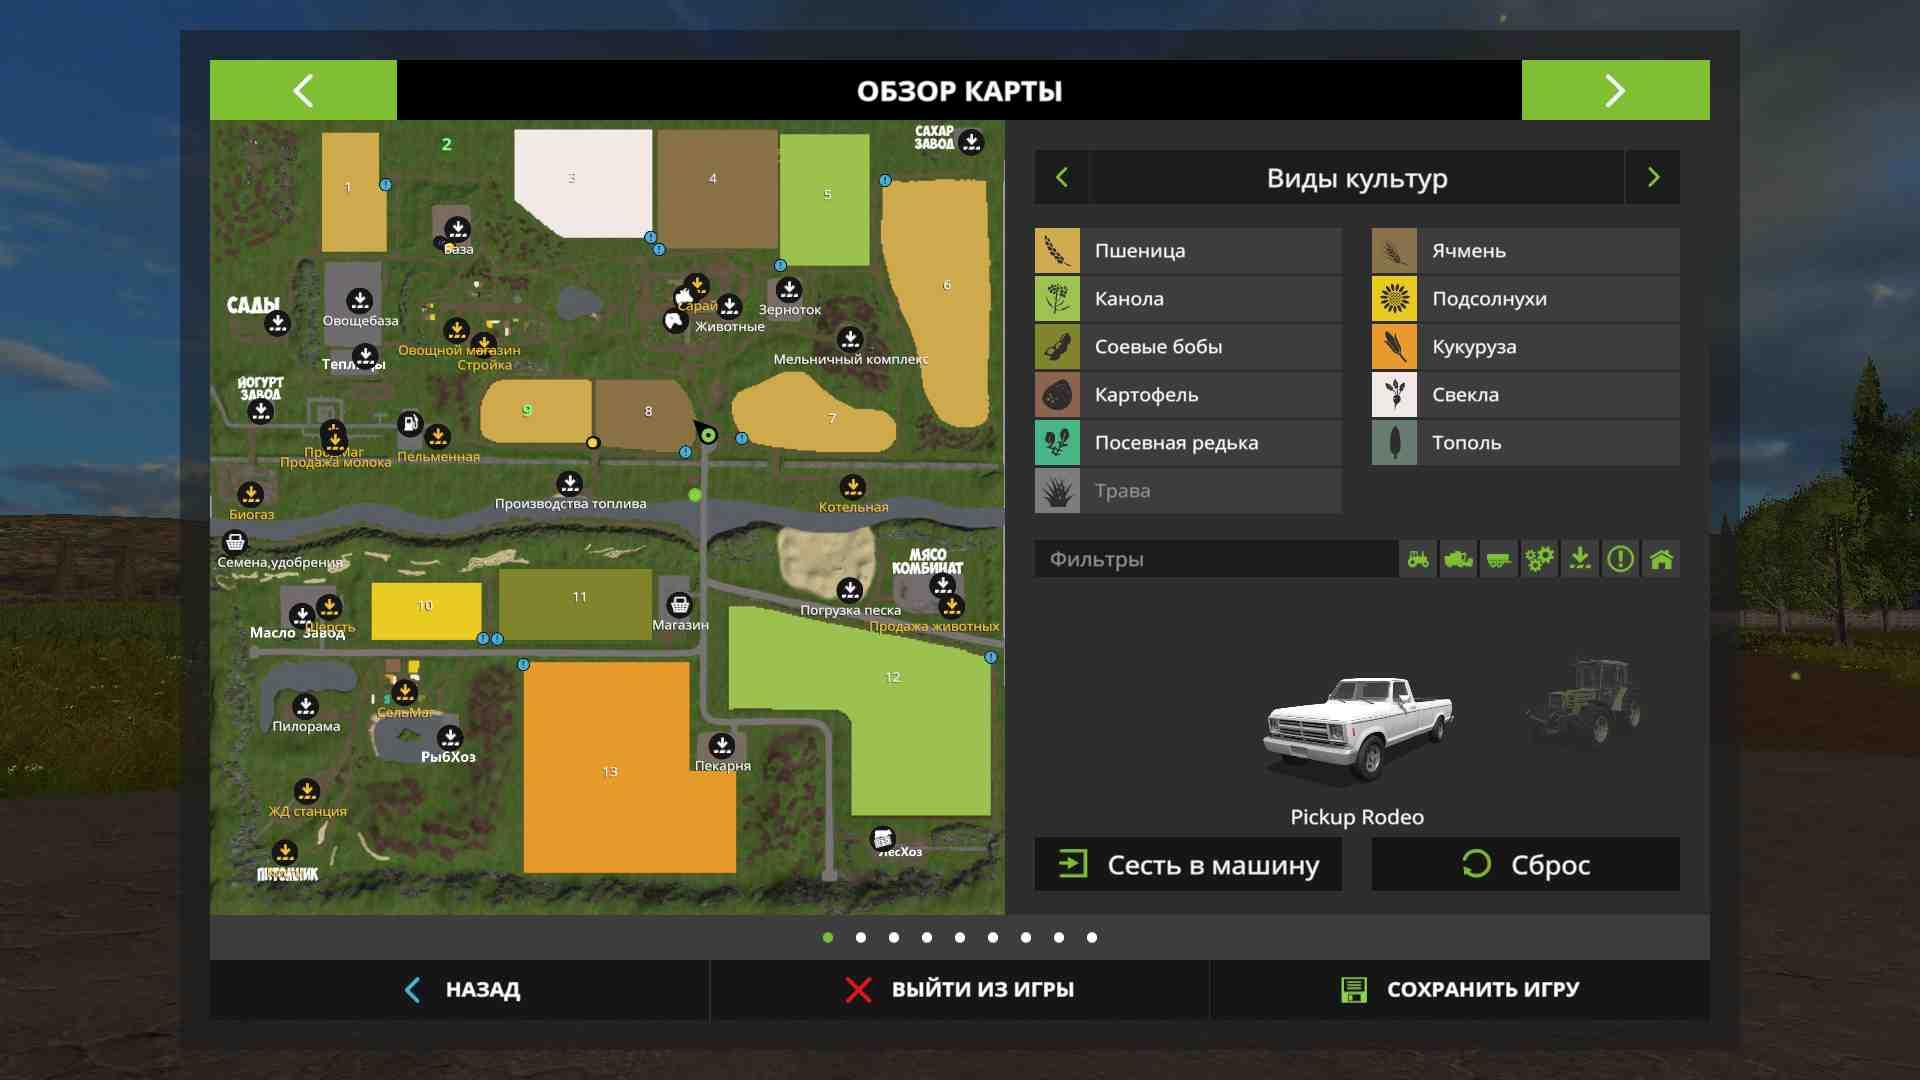Go to previous menu page with left arrow
Viewport: 1920px width, 1080px height.
tap(303, 91)
